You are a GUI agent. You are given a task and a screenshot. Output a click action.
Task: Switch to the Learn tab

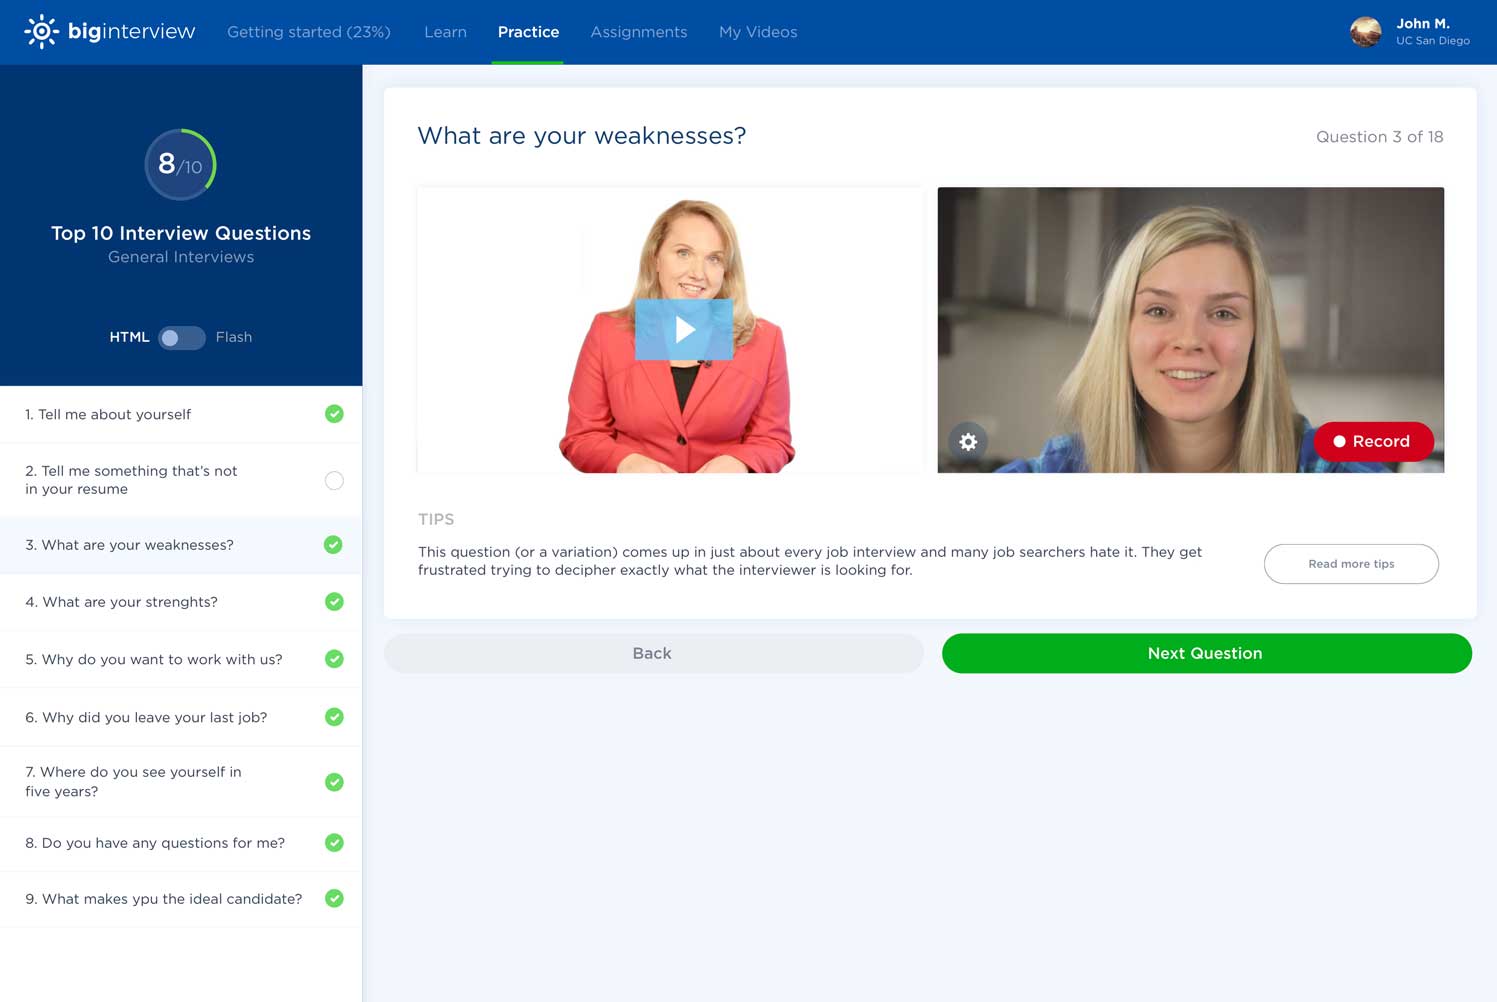(445, 31)
